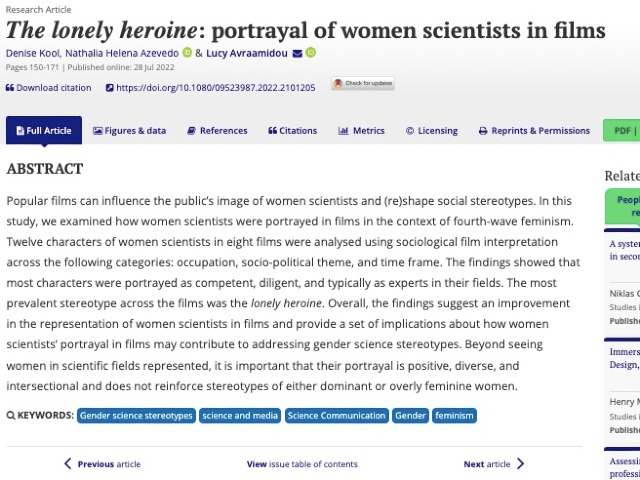This screenshot has height=480, width=640.
Task: View issue table of contents
Action: click(x=302, y=464)
